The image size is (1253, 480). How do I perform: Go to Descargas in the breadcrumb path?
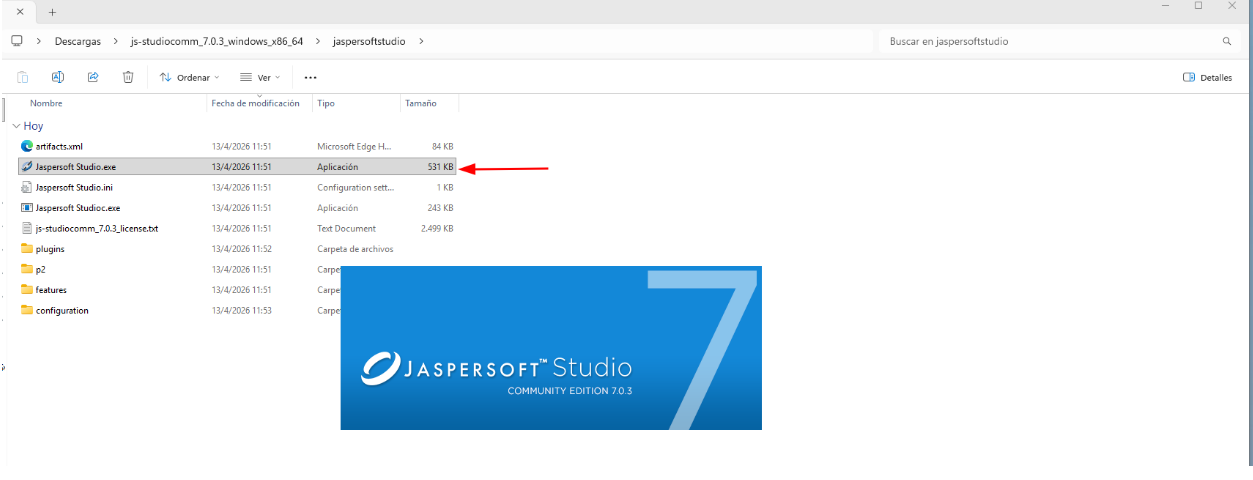pyautogui.click(x=78, y=41)
